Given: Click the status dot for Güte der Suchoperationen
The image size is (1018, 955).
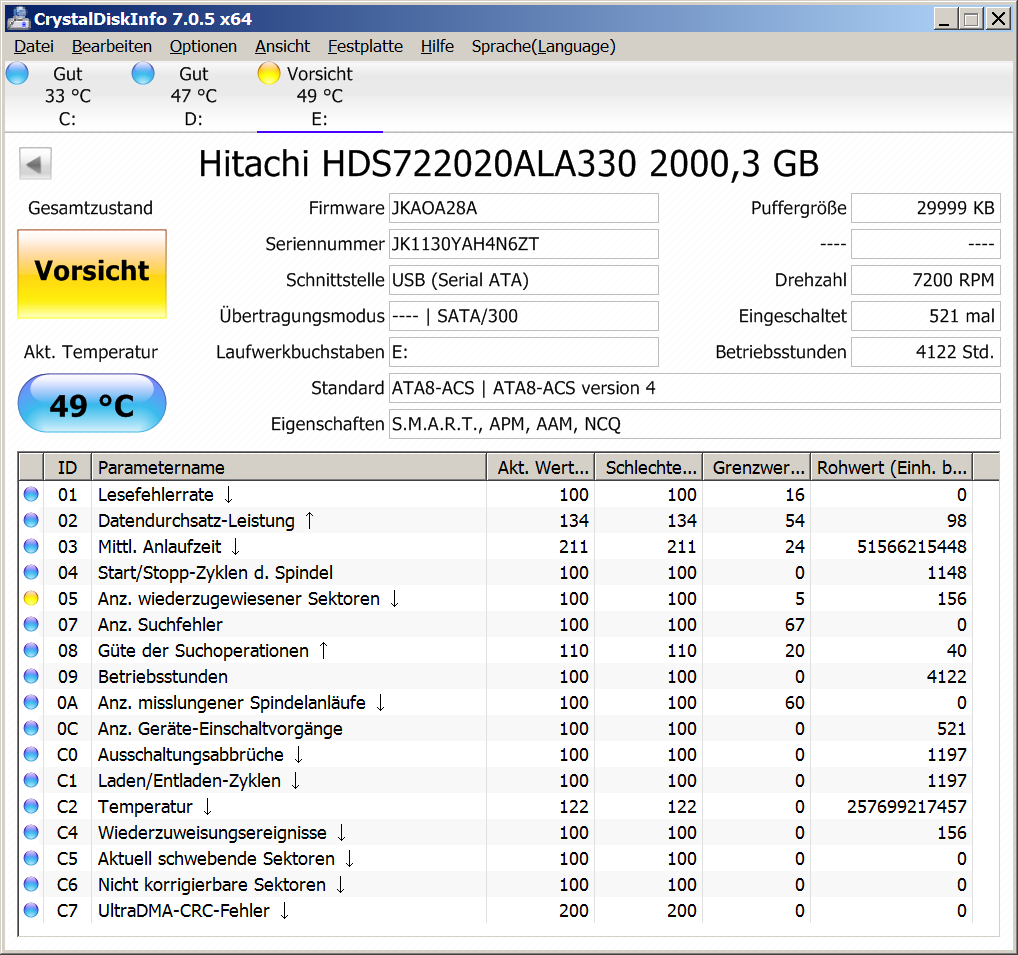Looking at the screenshot, I should pos(31,650).
